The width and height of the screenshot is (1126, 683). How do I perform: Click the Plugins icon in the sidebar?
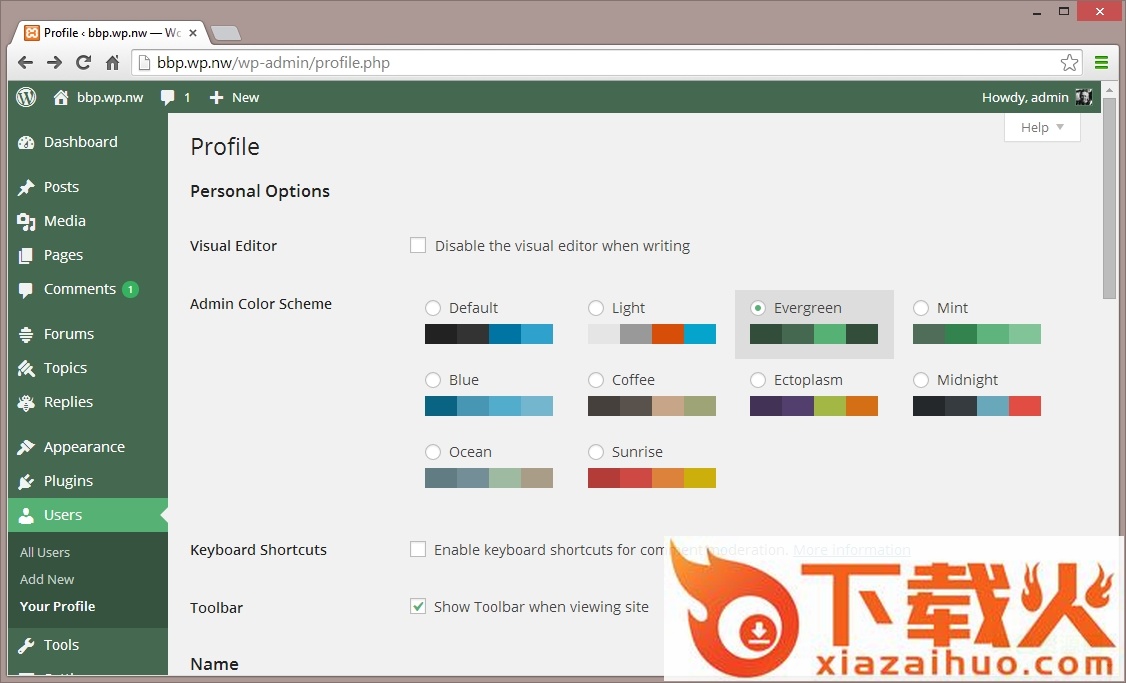pos(27,481)
